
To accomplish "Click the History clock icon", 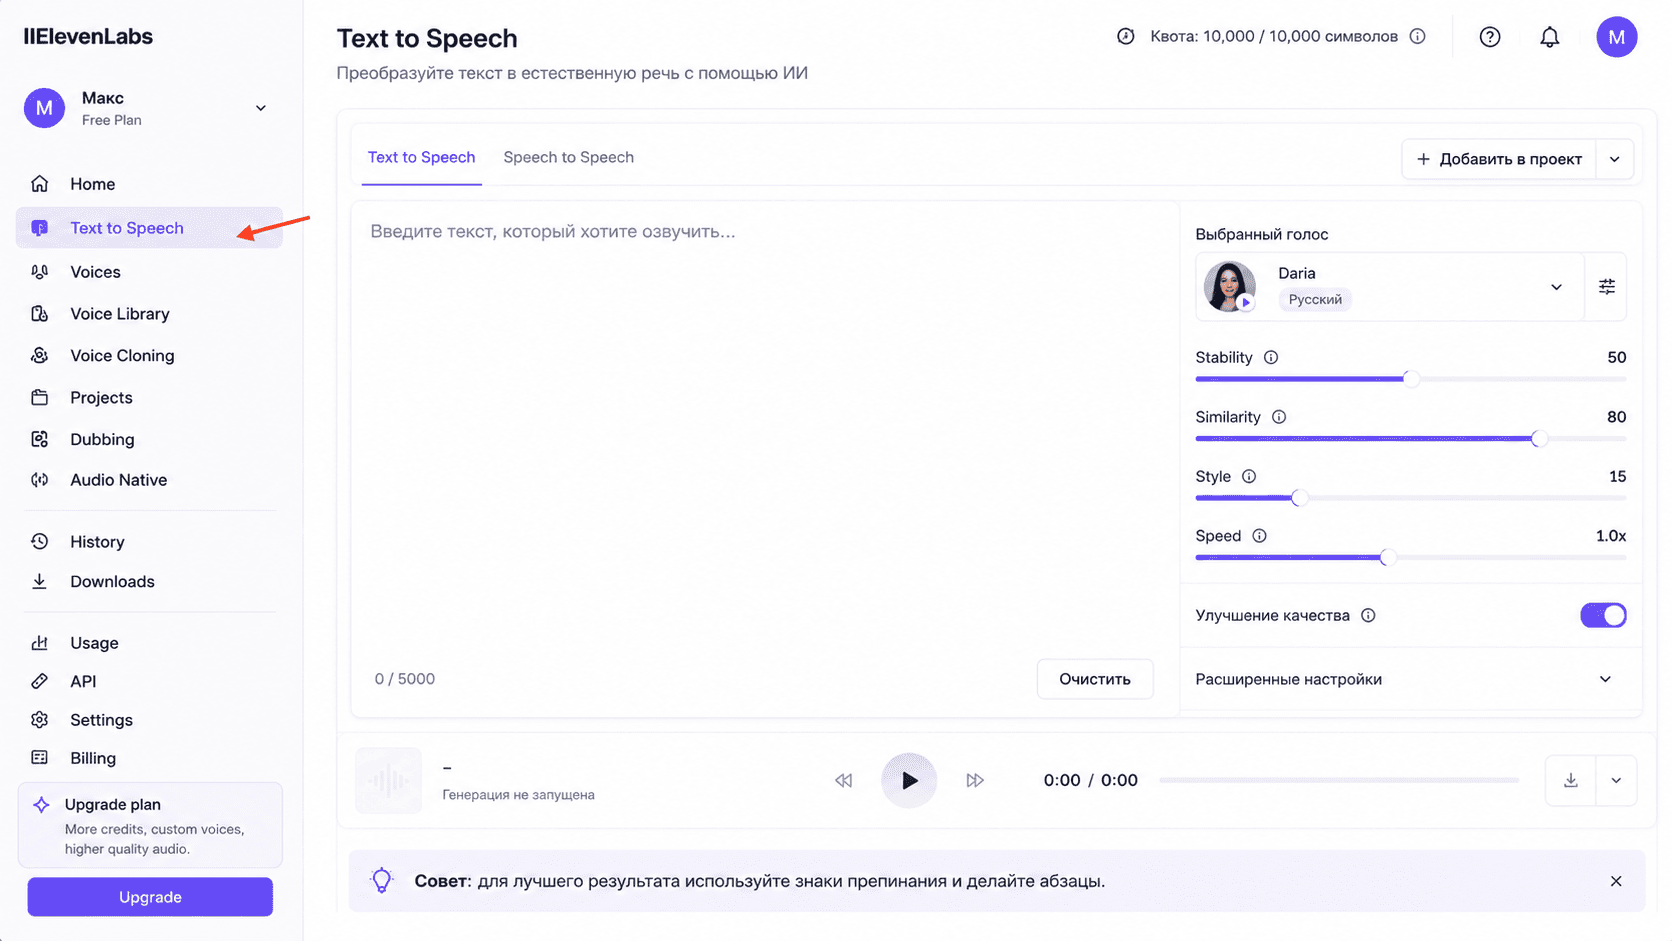I will click(x=40, y=542).
